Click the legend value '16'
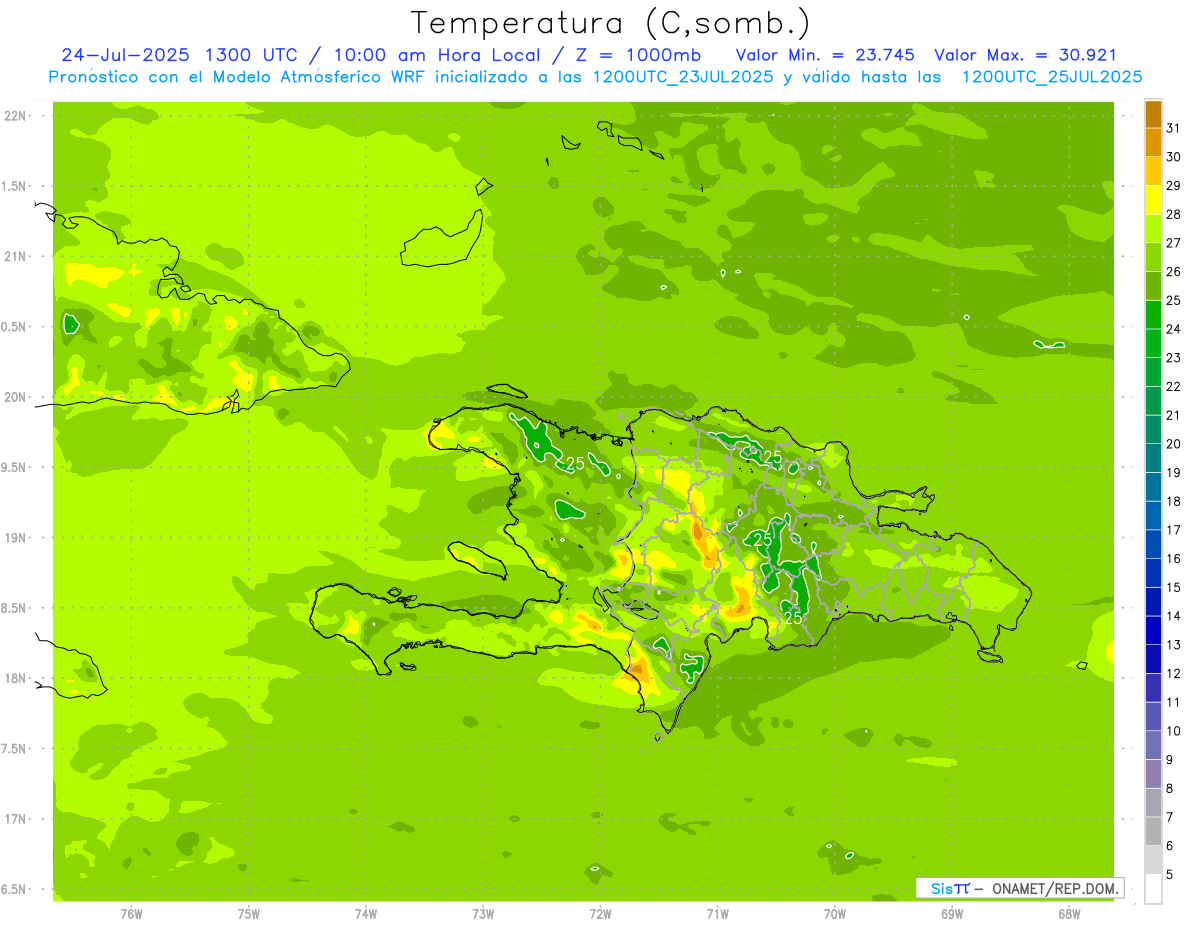This screenshot has width=1200, height=927. 1174,559
